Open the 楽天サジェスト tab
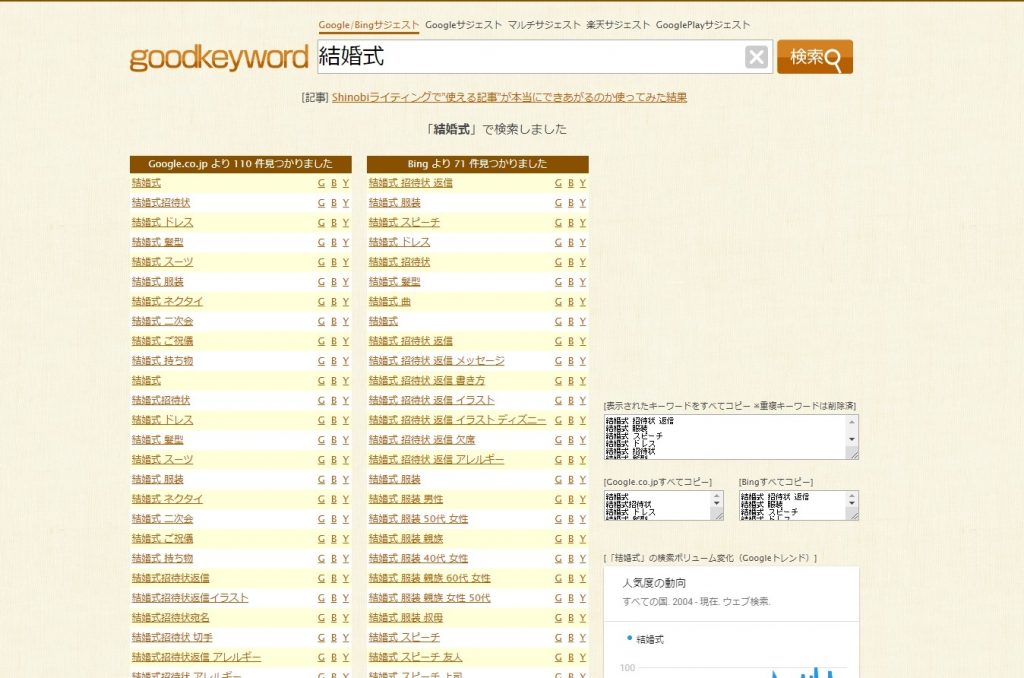 pos(618,25)
